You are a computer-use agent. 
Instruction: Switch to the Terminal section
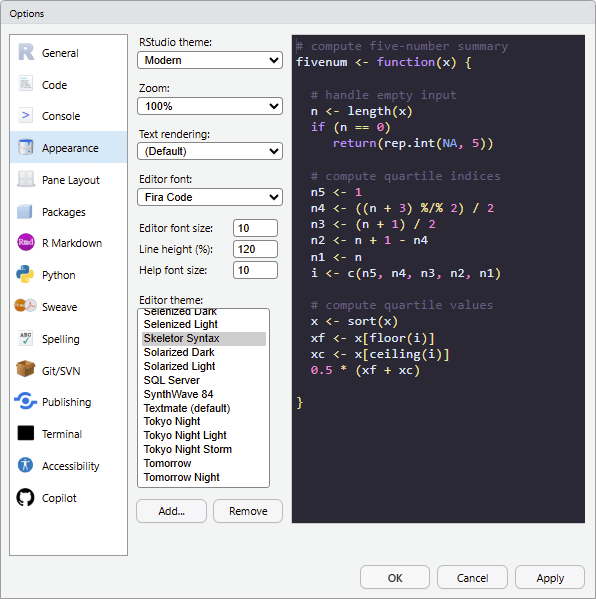pos(69,434)
